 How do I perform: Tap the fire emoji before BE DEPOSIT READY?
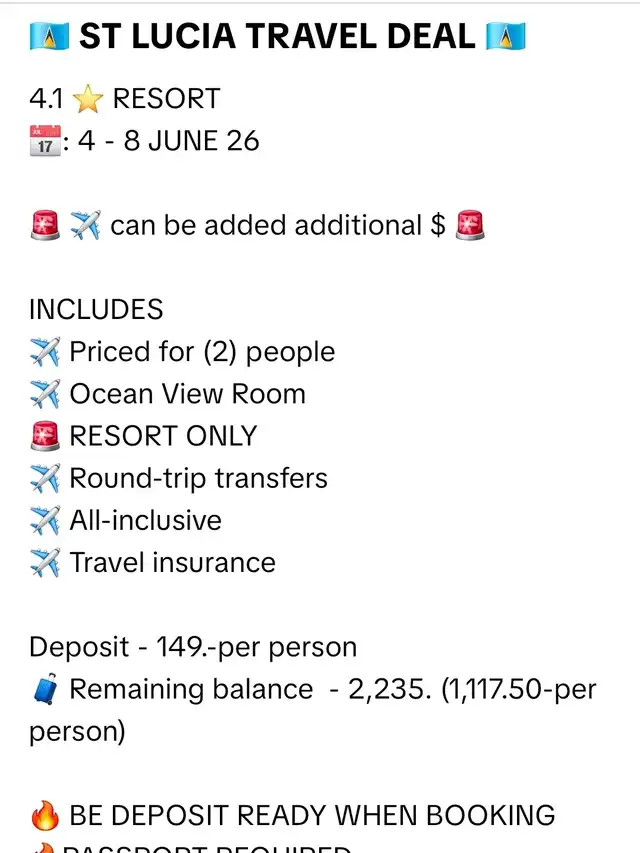[45, 815]
